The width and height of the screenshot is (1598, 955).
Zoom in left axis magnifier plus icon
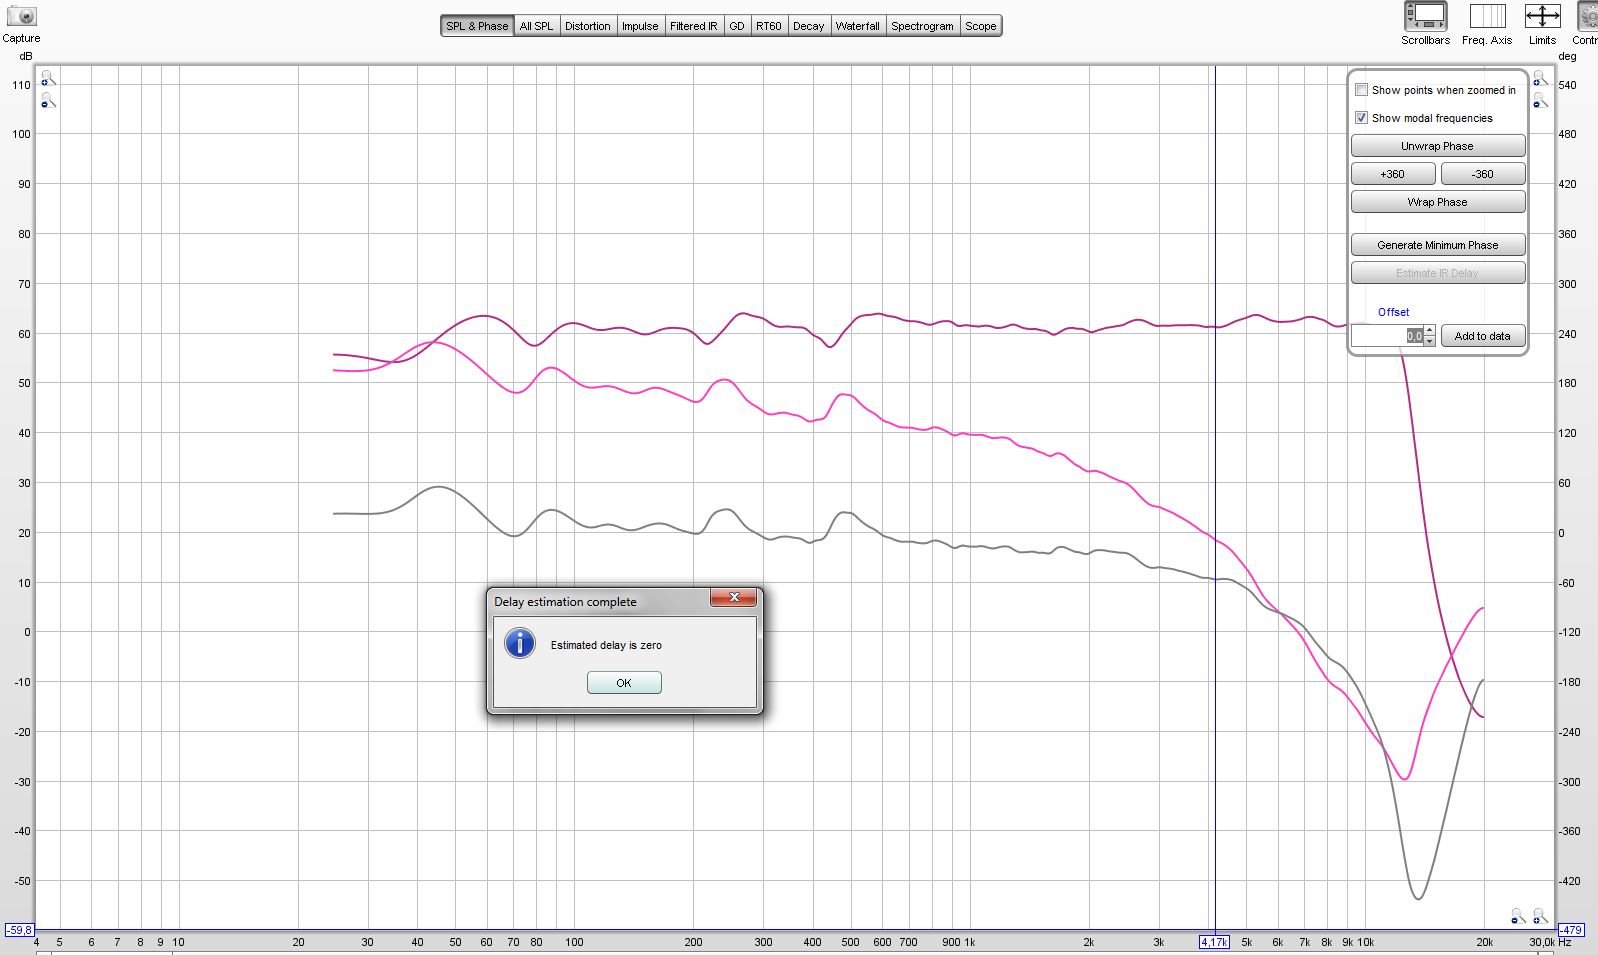click(48, 78)
